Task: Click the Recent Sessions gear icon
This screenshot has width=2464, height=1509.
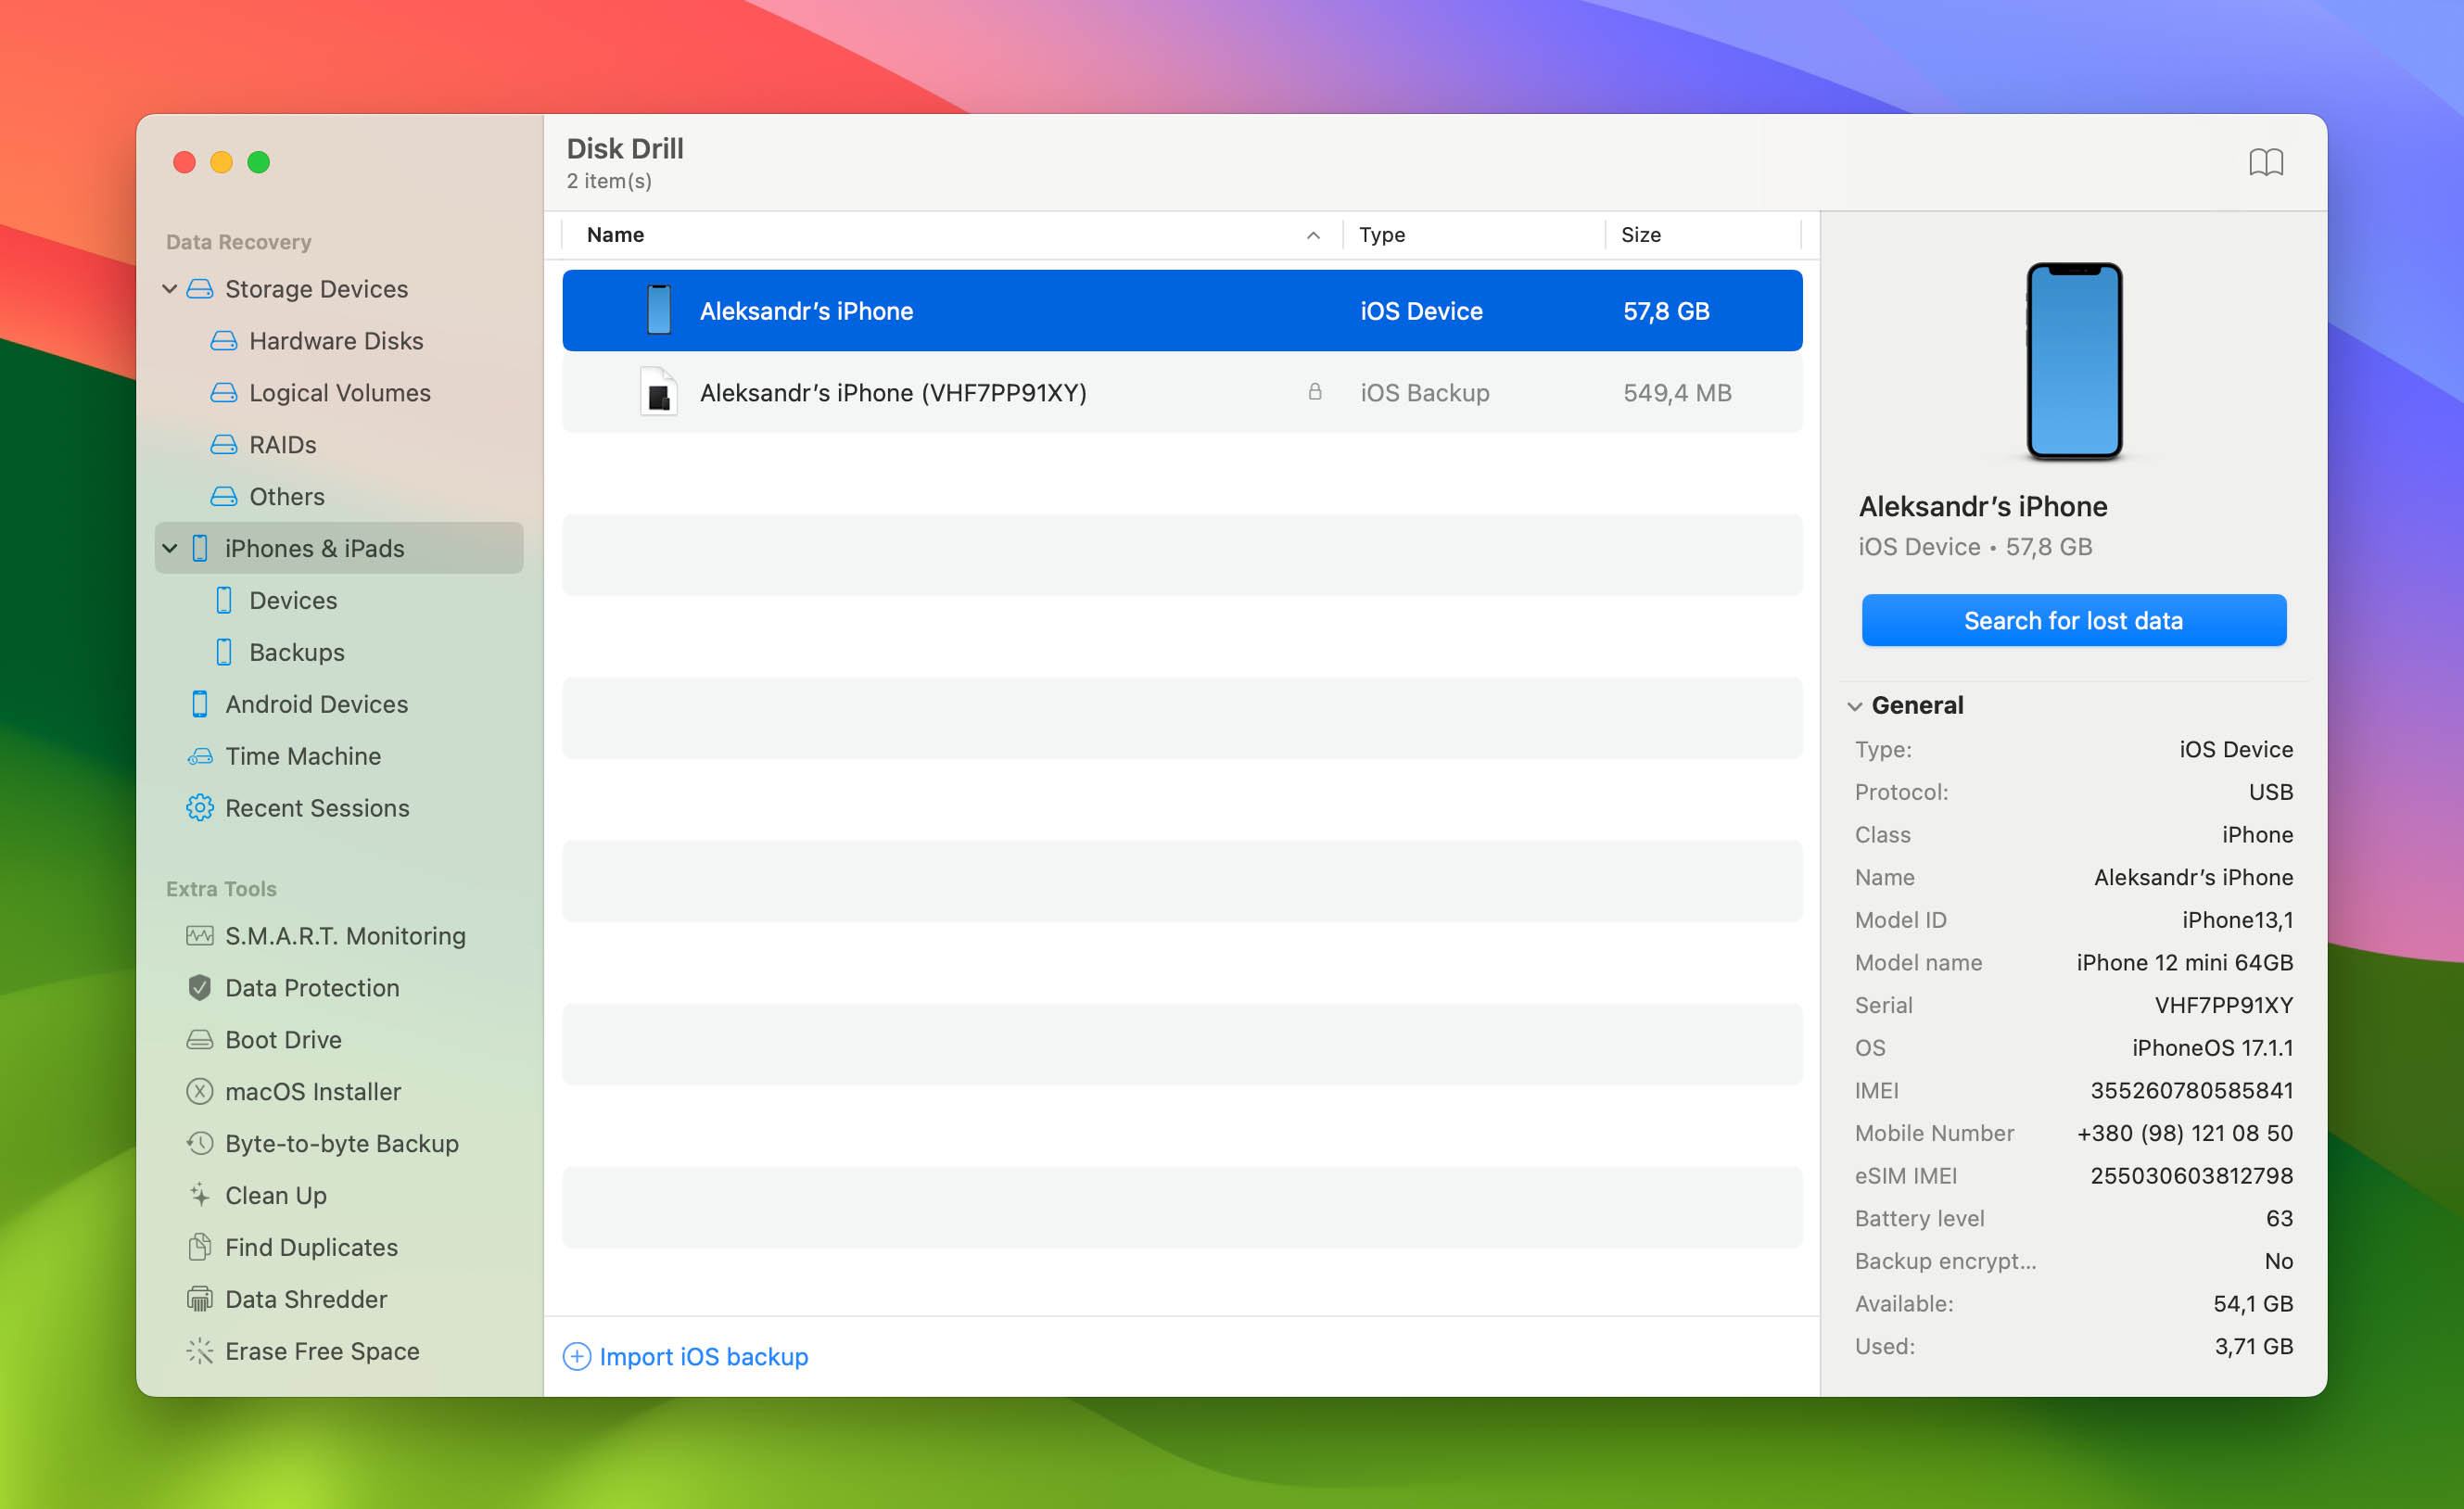Action: tap(200, 808)
